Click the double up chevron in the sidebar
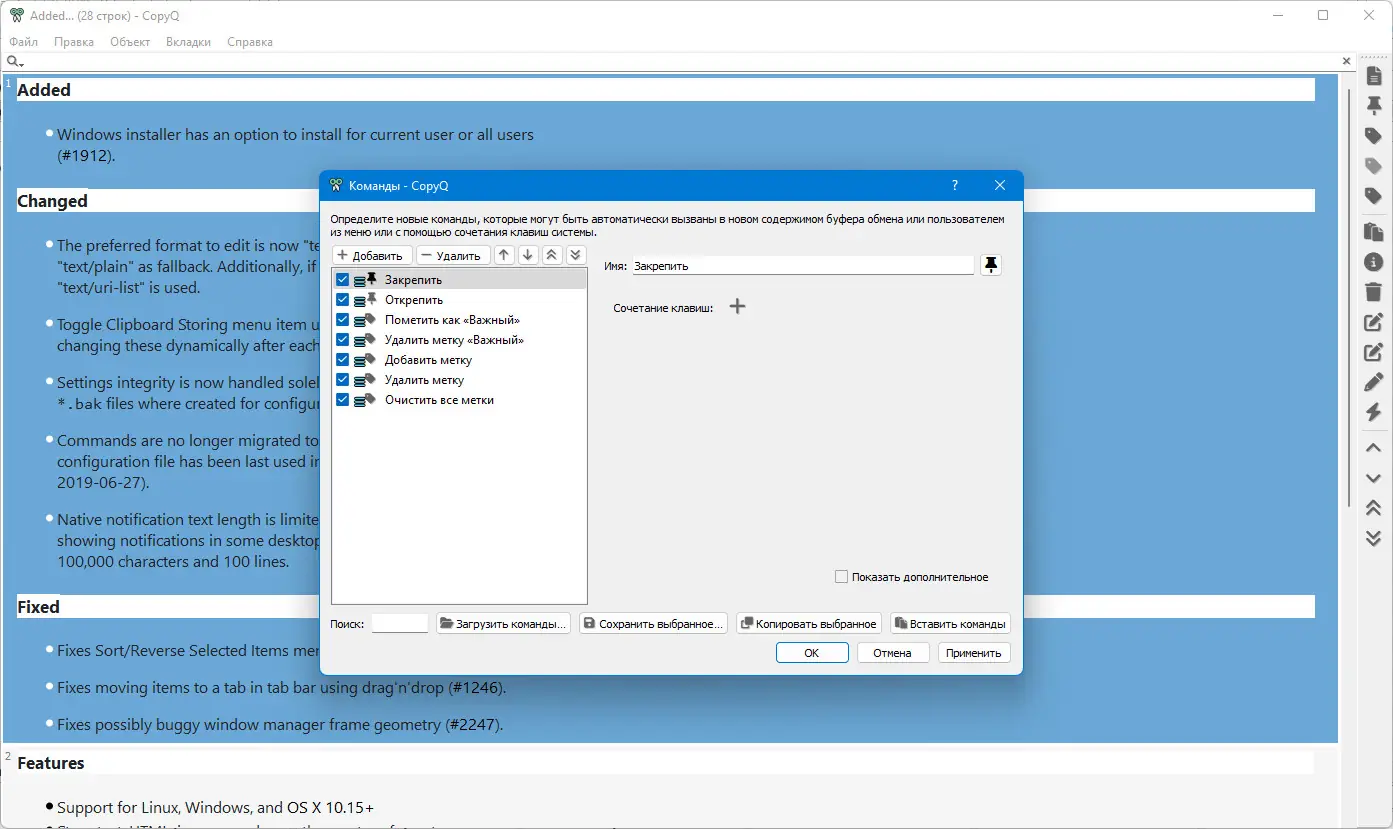 [1373, 508]
